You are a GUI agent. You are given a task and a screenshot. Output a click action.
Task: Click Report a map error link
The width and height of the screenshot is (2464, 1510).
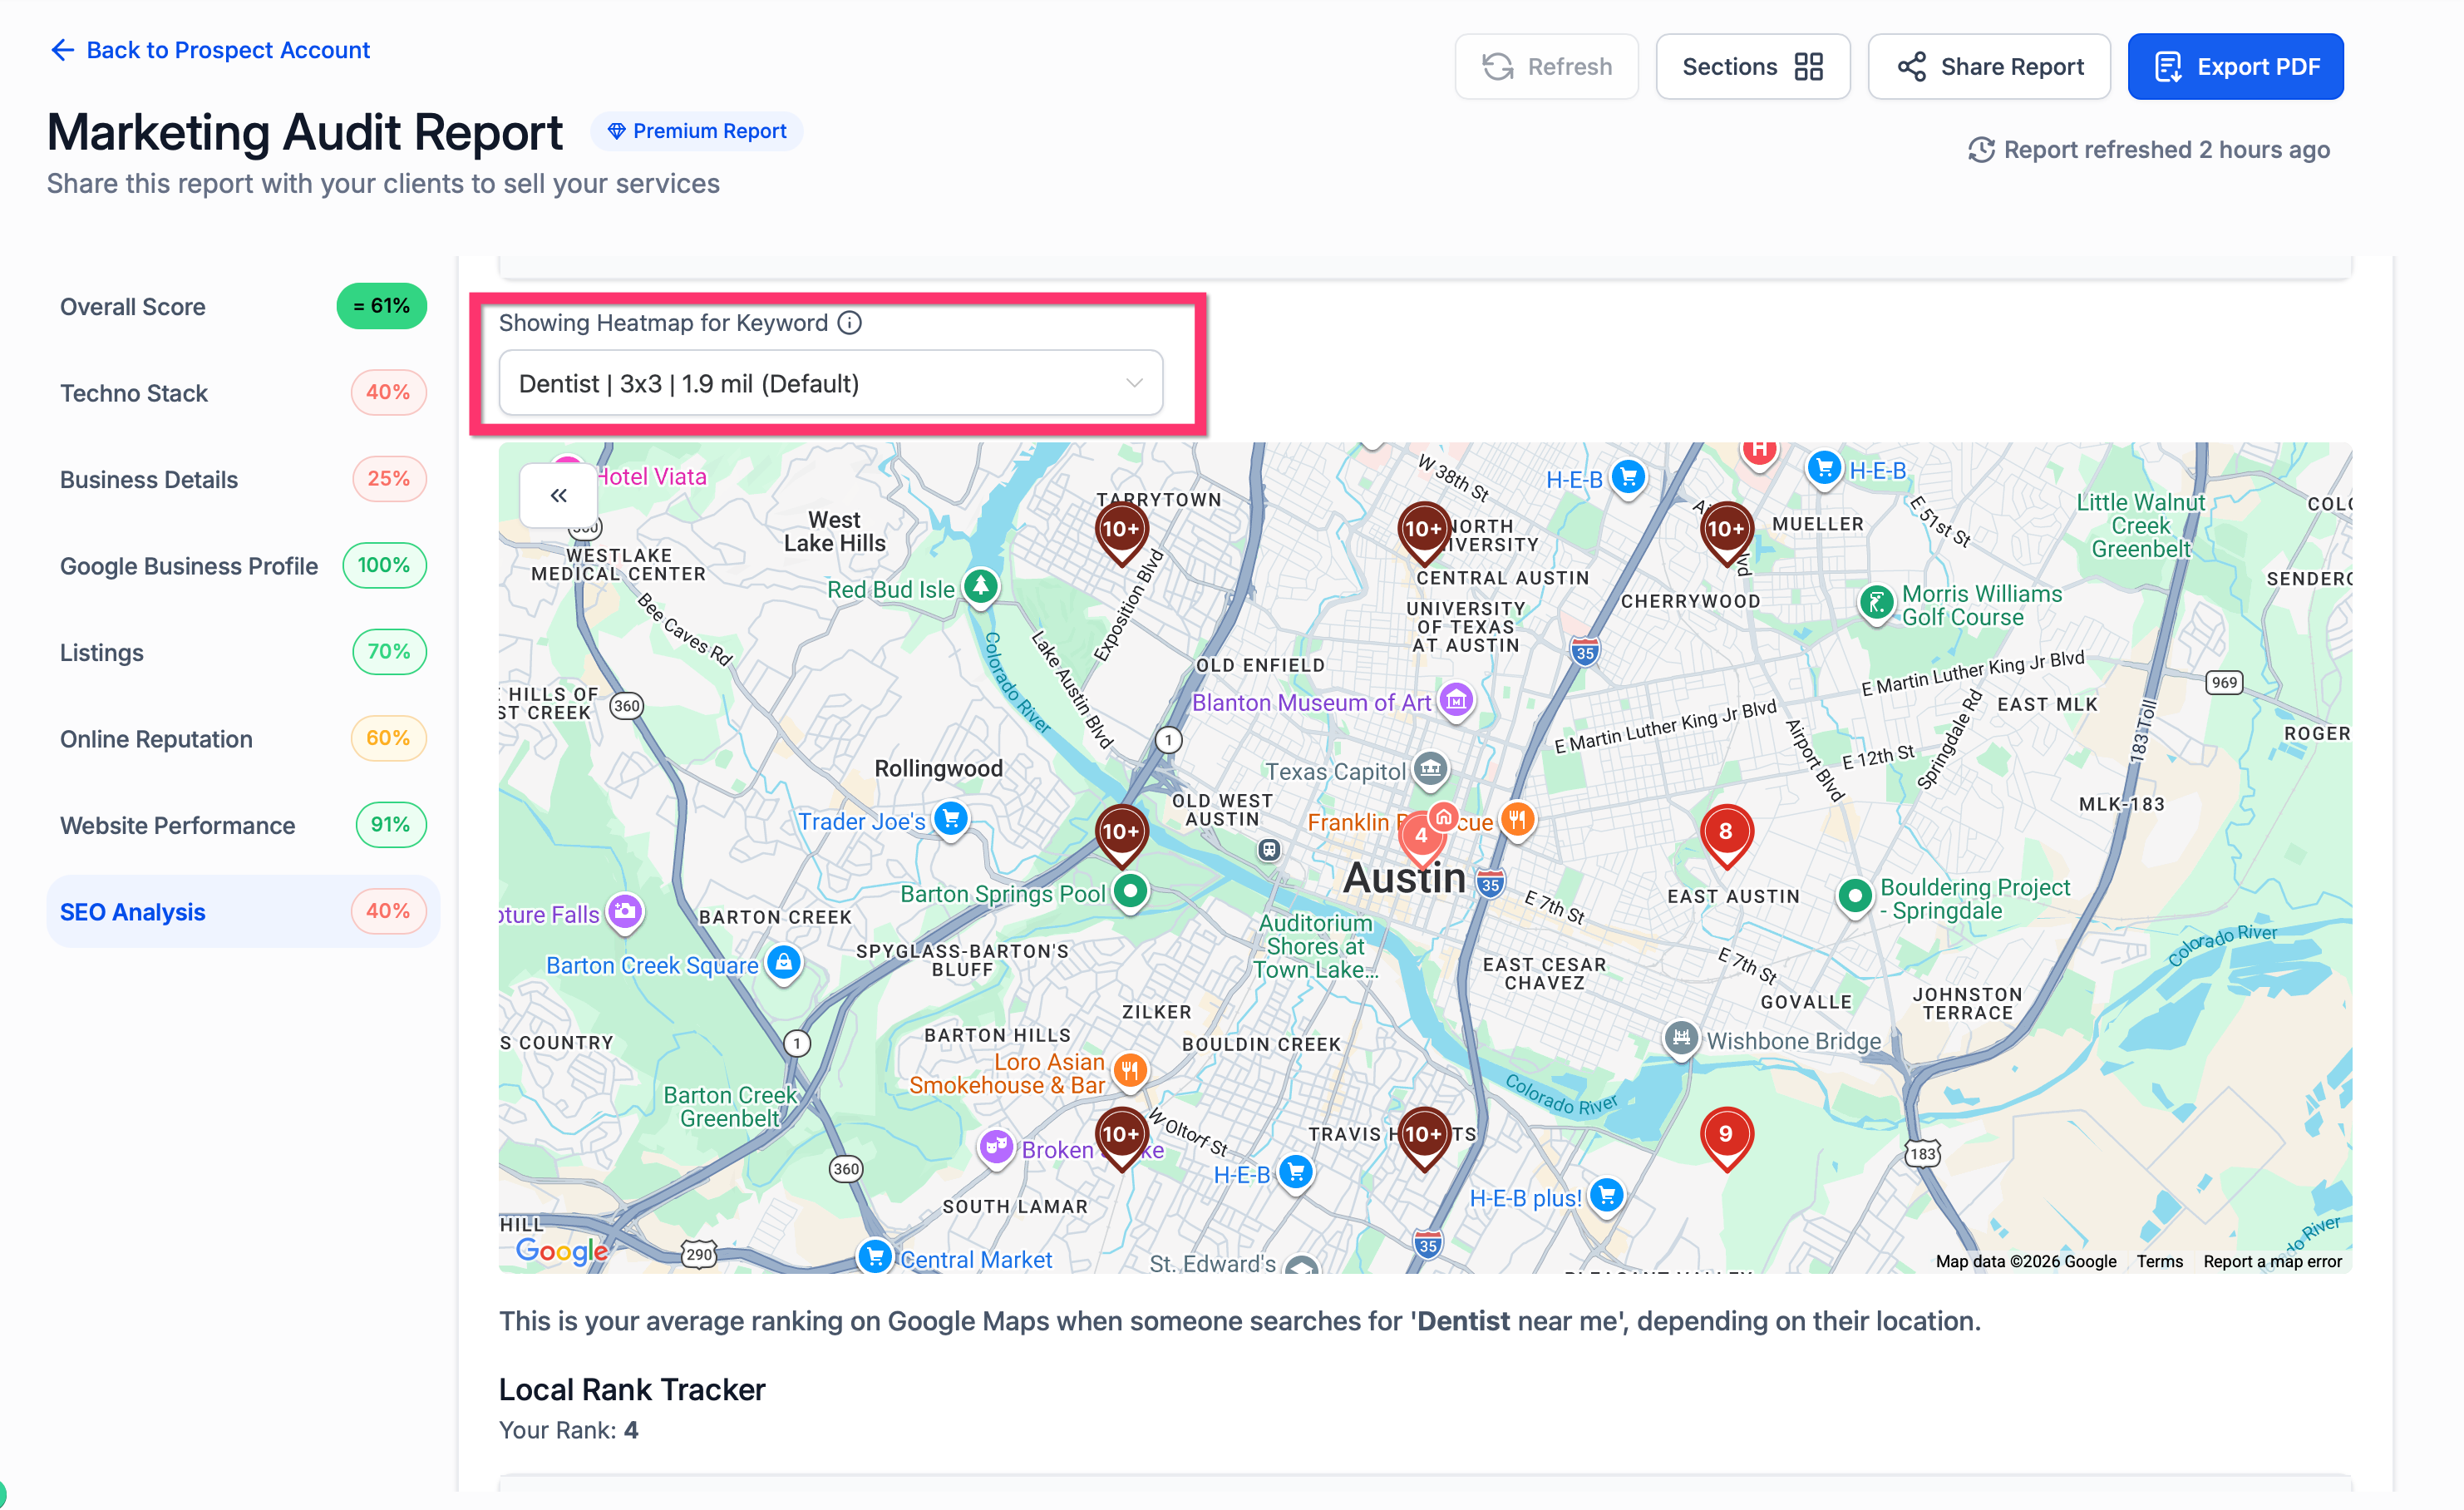2271,1261
